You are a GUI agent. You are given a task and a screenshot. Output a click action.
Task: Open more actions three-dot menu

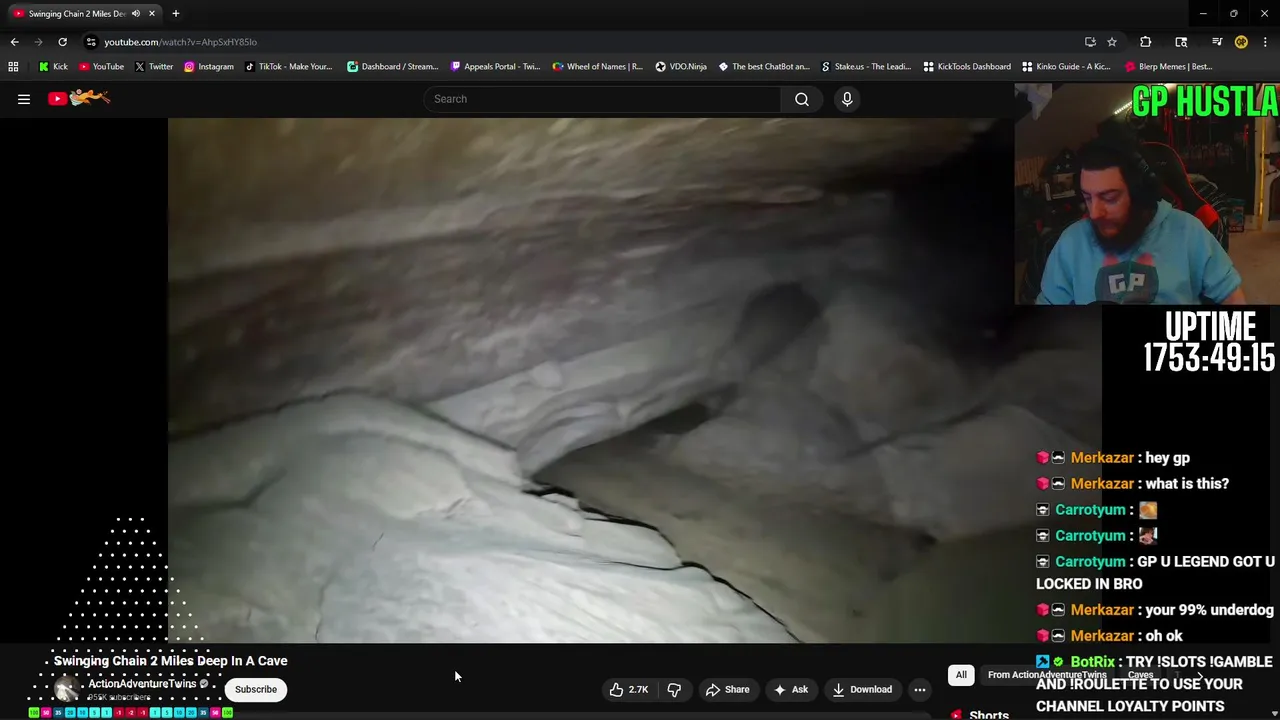(920, 689)
